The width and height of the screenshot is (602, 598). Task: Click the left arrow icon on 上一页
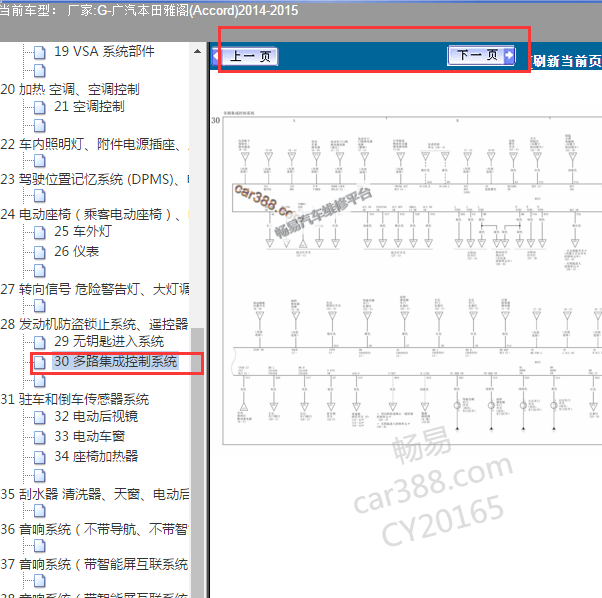[x=216, y=57]
